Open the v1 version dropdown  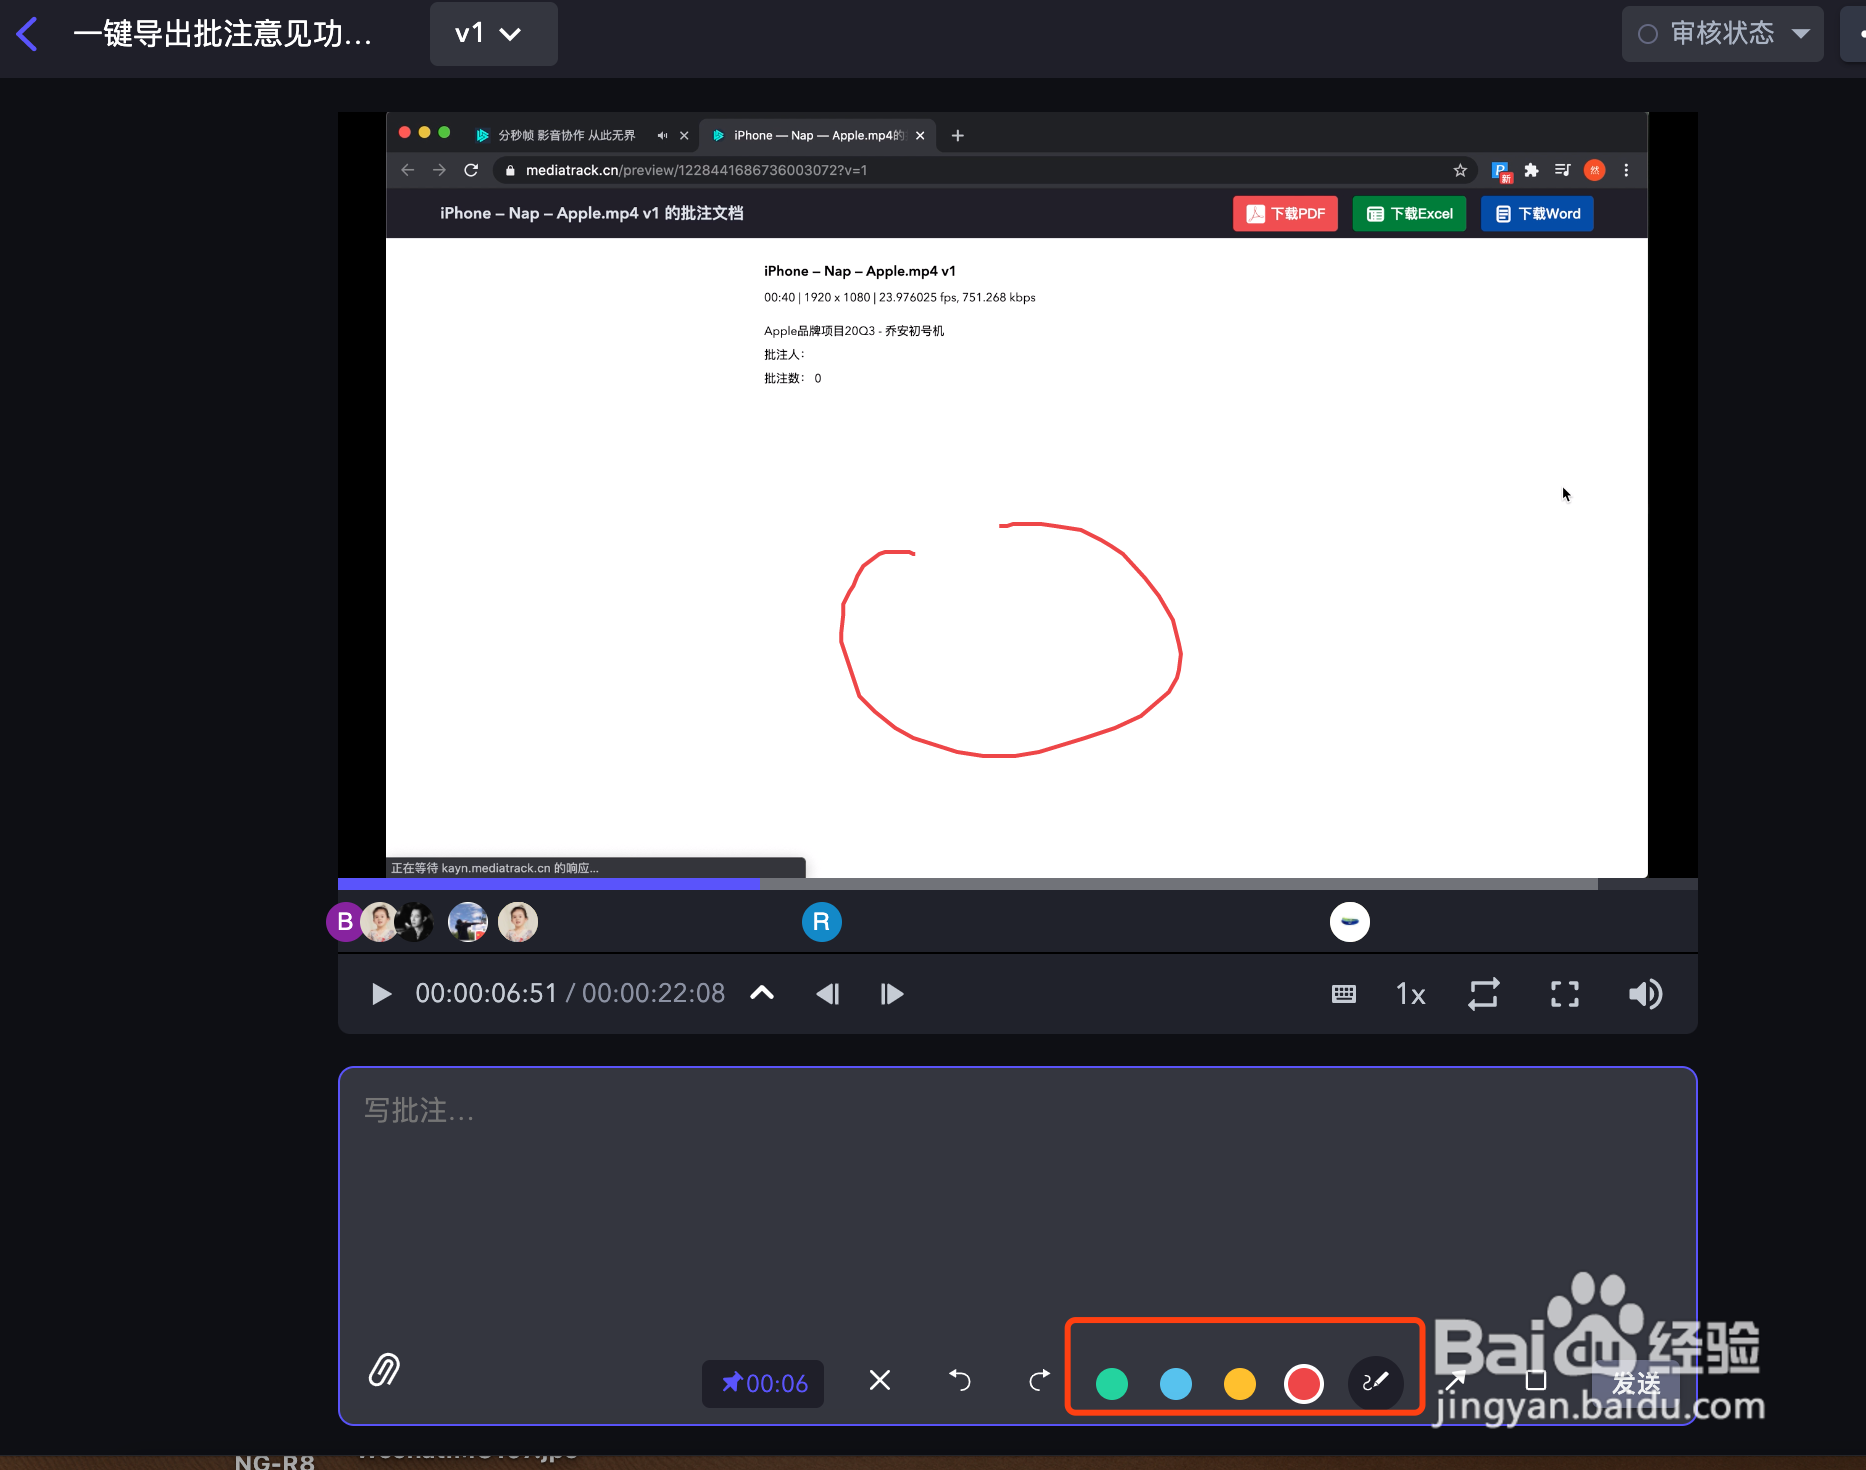click(493, 34)
